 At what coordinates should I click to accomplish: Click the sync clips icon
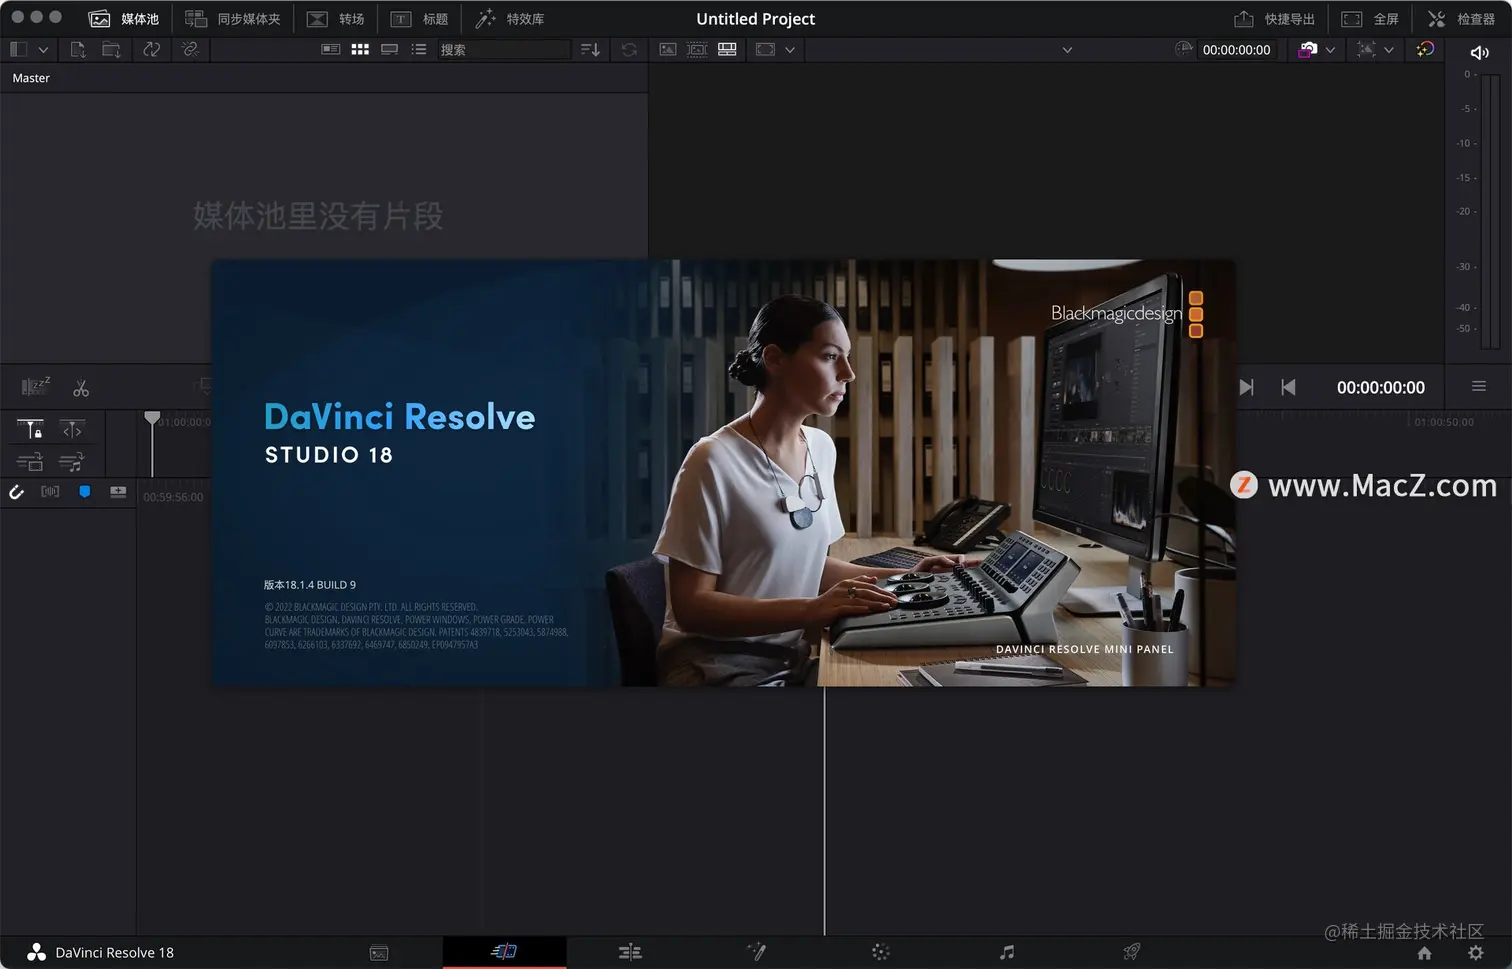coord(152,49)
